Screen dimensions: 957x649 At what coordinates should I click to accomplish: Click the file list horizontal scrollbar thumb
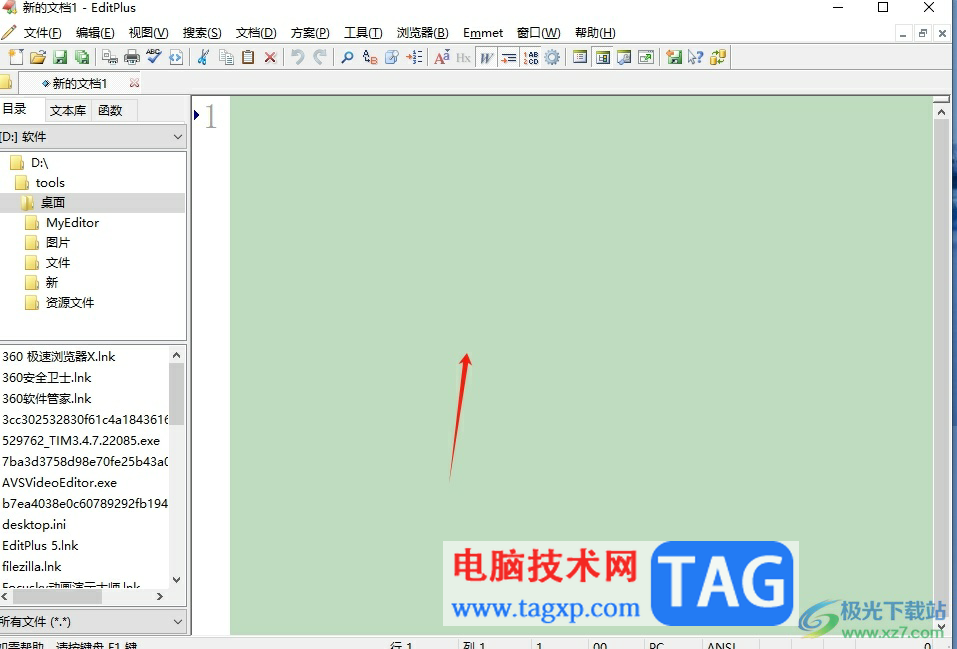pyautogui.click(x=57, y=596)
